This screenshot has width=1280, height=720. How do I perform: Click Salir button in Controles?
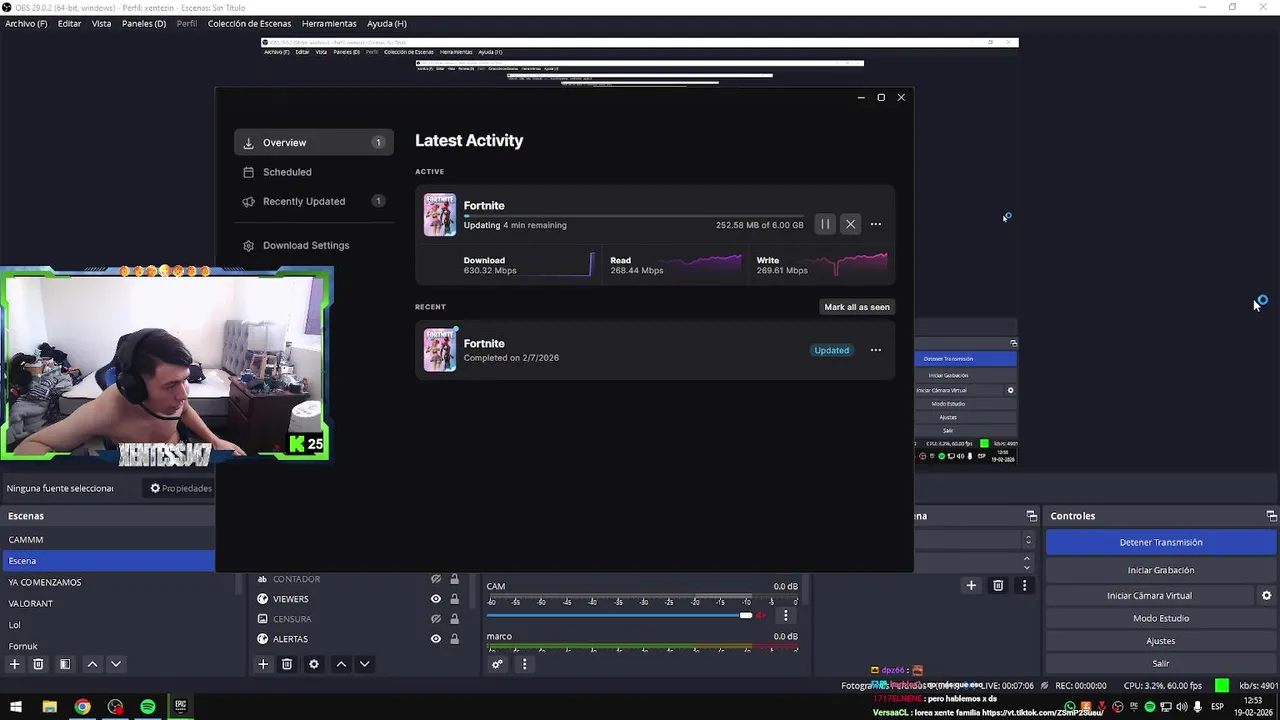click(x=1160, y=663)
